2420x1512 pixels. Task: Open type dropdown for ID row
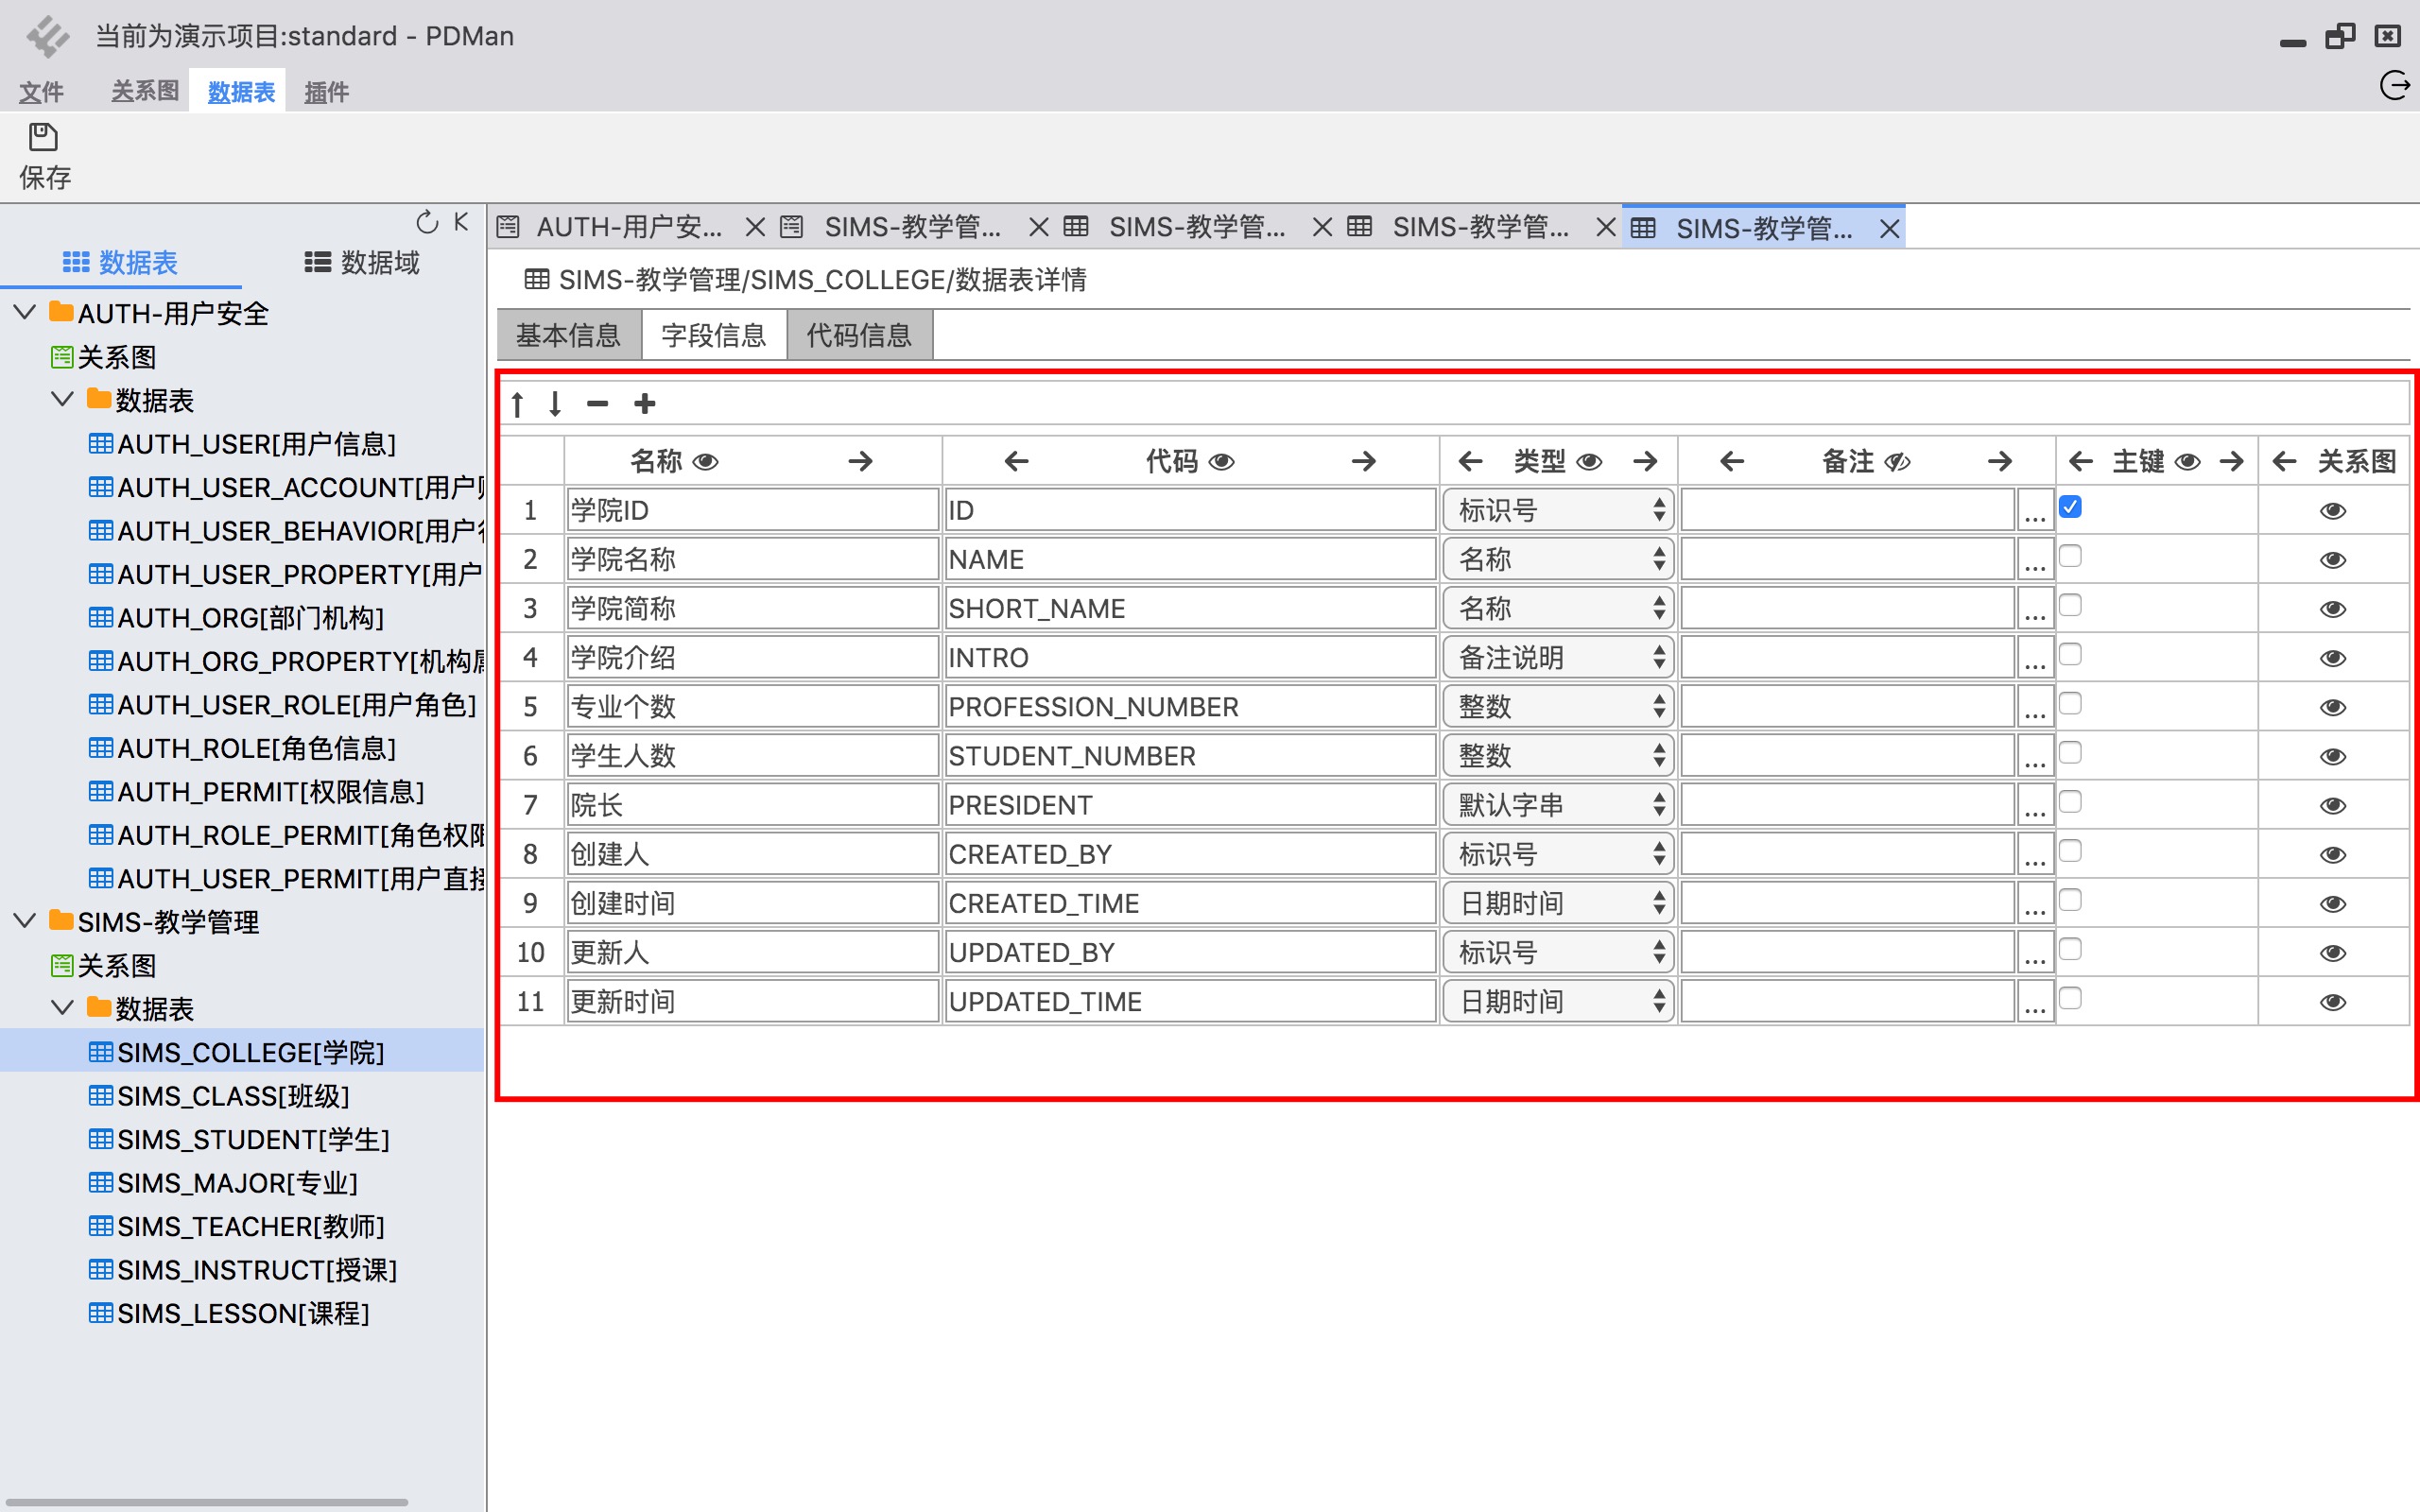(x=1558, y=511)
